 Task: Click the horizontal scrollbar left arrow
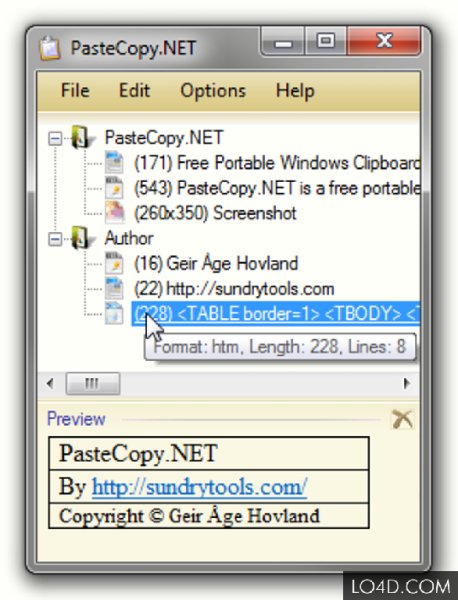[x=50, y=383]
